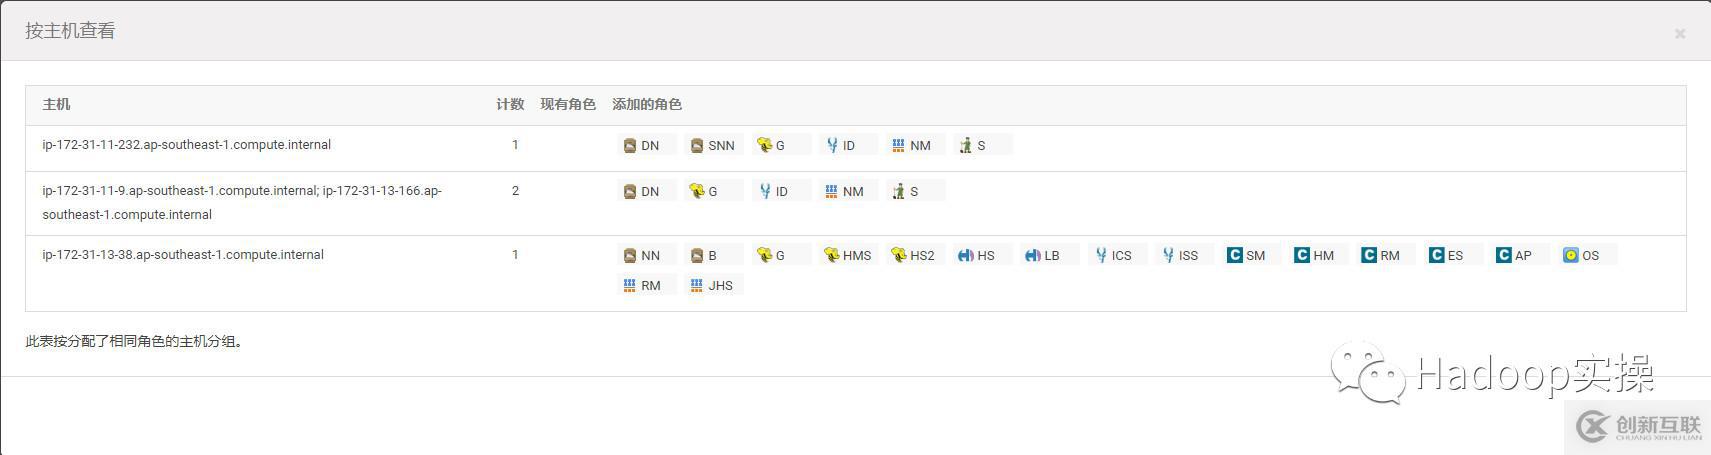The image size is (1711, 455).
Task: Click the OS Oozie Server badge
Action: point(1582,256)
